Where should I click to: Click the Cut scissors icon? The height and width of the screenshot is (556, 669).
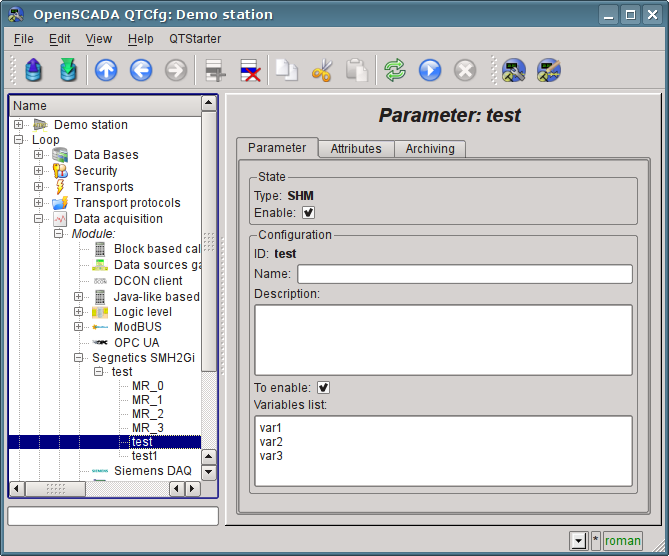[x=322, y=70]
